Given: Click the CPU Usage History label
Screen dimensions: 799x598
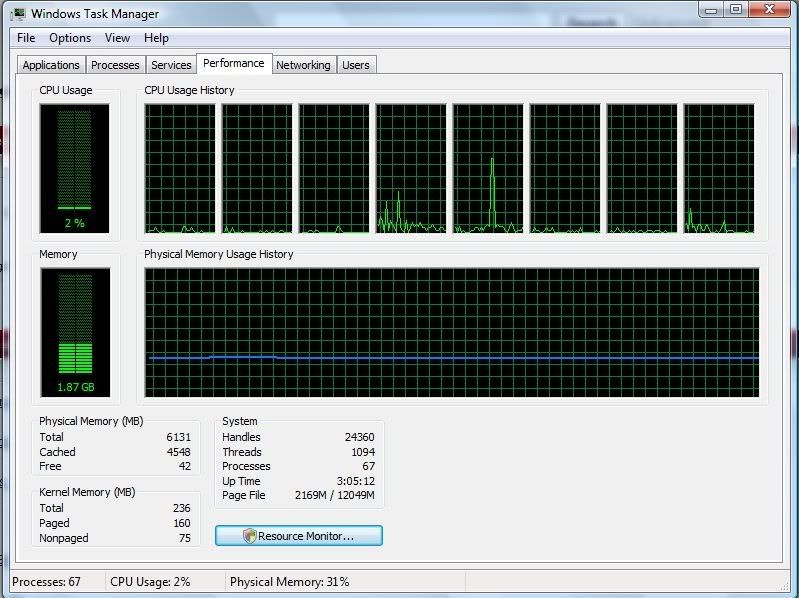Looking at the screenshot, I should (189, 90).
